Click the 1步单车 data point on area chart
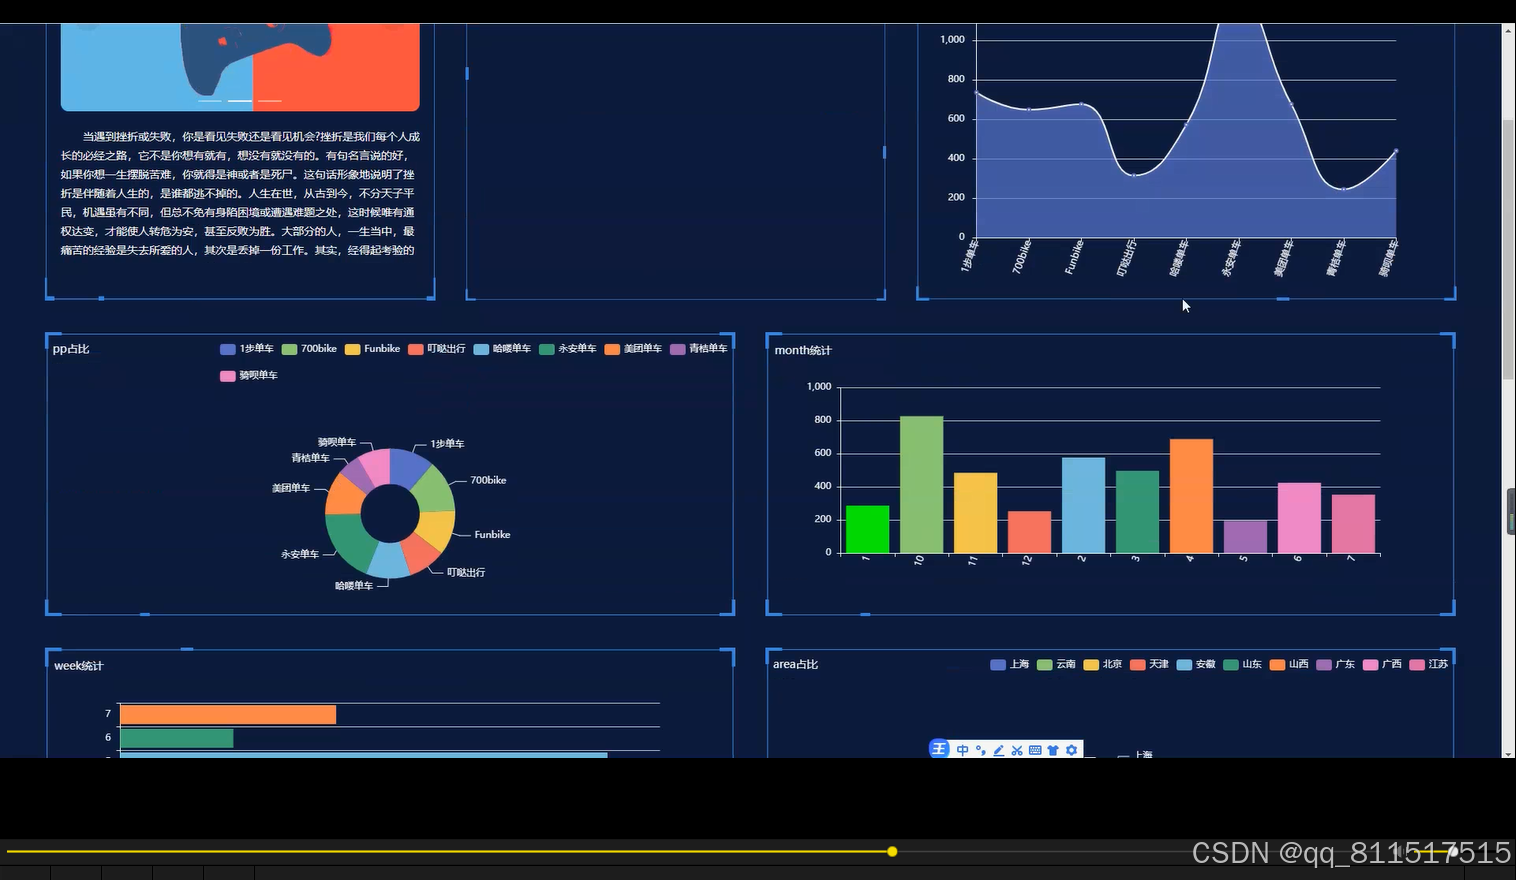This screenshot has height=880, width=1516. click(x=976, y=93)
